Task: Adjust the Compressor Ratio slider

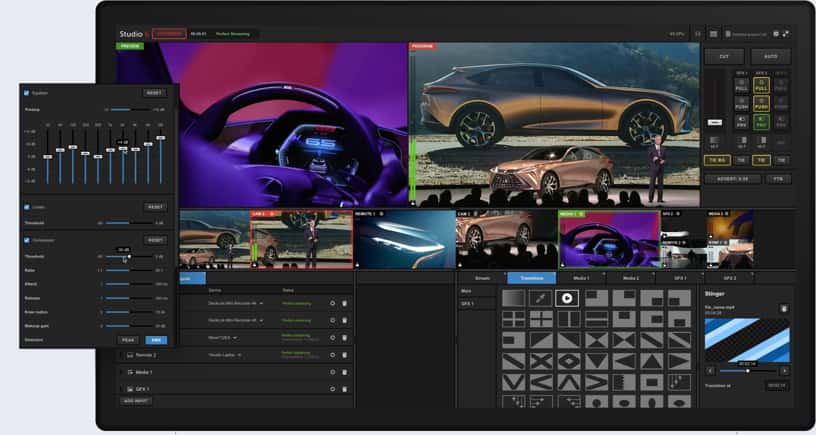Action: pos(128,271)
